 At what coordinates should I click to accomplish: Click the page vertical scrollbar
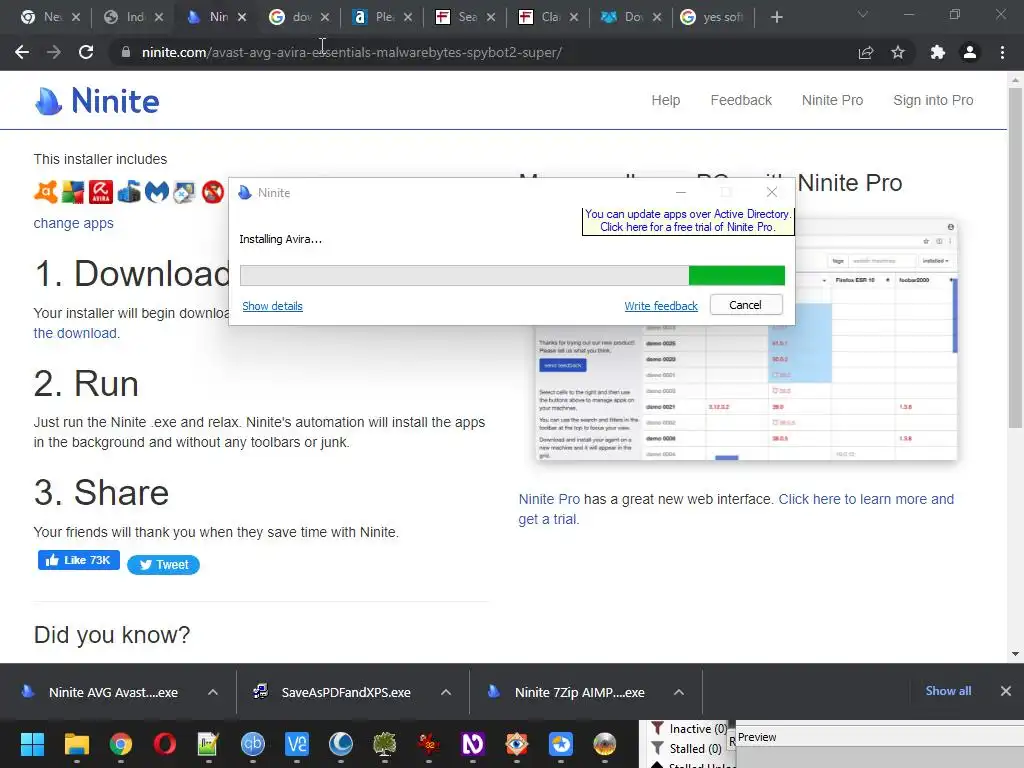[1015, 258]
